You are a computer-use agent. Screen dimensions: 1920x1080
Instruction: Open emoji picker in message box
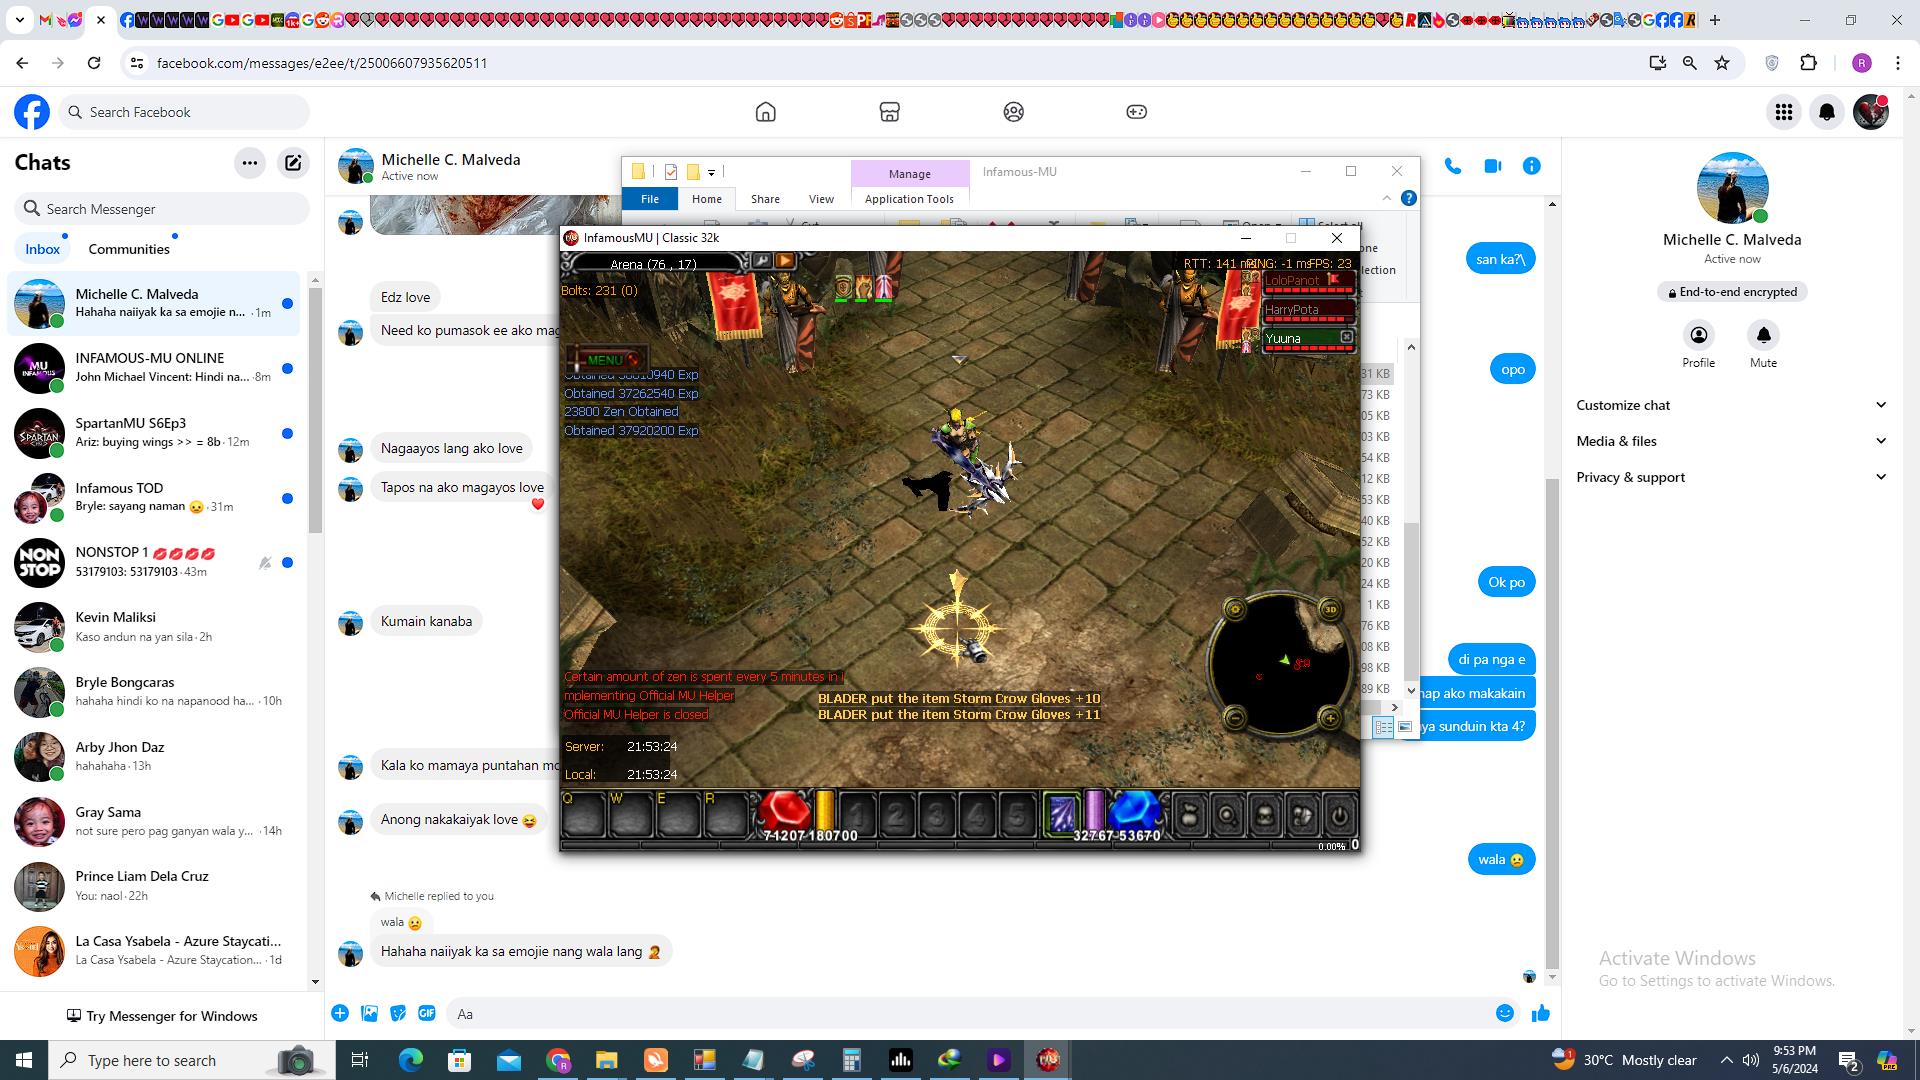point(1505,1014)
